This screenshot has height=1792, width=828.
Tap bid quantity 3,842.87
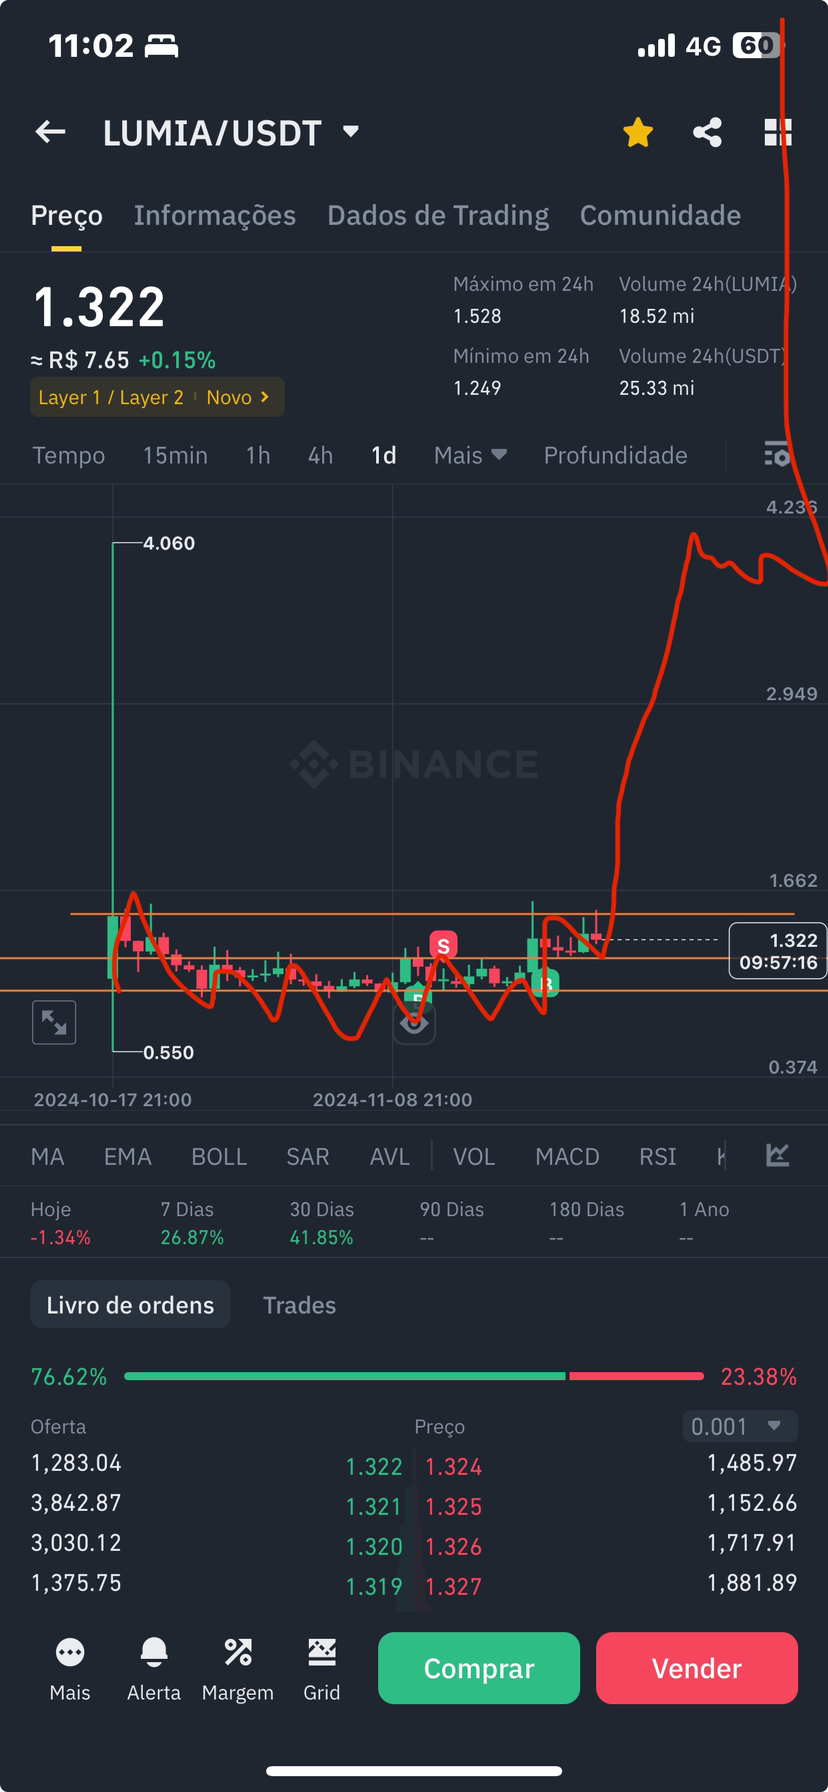pos(76,1503)
